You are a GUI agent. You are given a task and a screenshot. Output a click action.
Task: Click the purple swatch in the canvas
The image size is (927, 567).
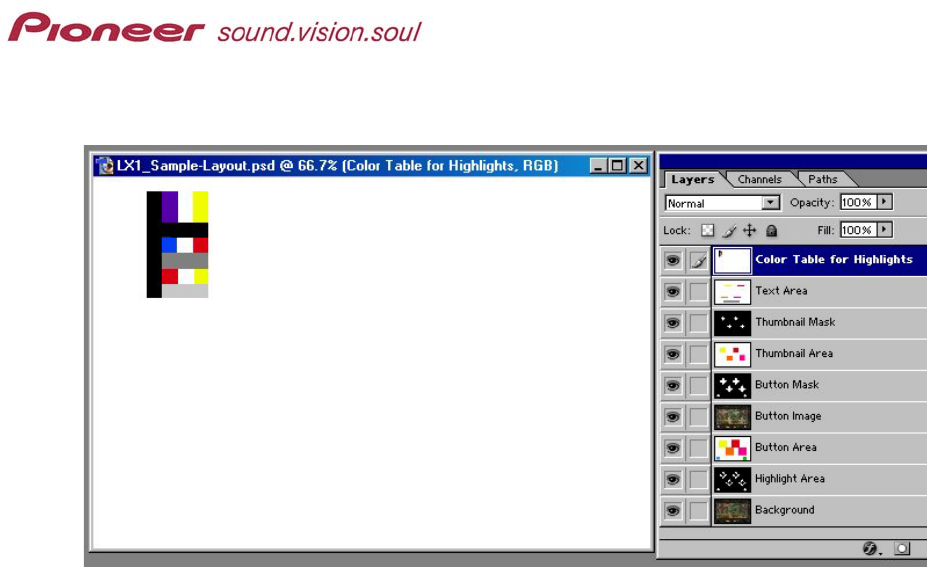click(170, 207)
